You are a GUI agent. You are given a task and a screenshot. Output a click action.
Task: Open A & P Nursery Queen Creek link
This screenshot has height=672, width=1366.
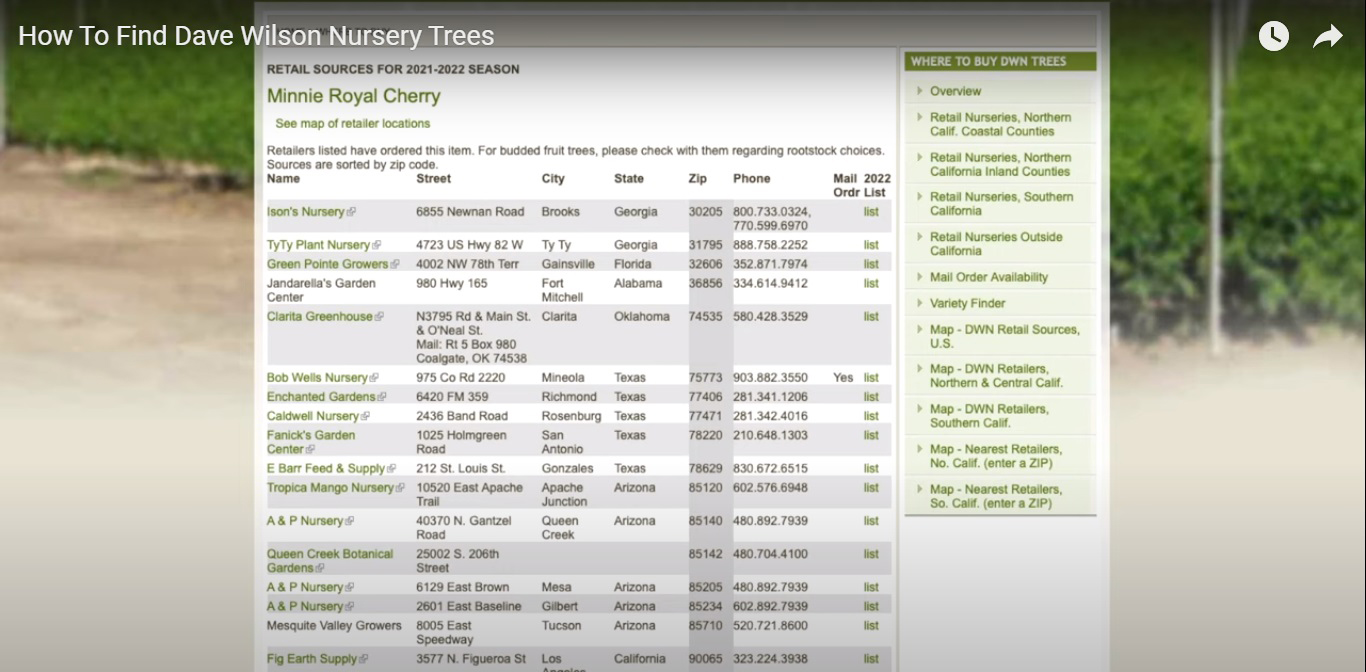click(x=304, y=521)
